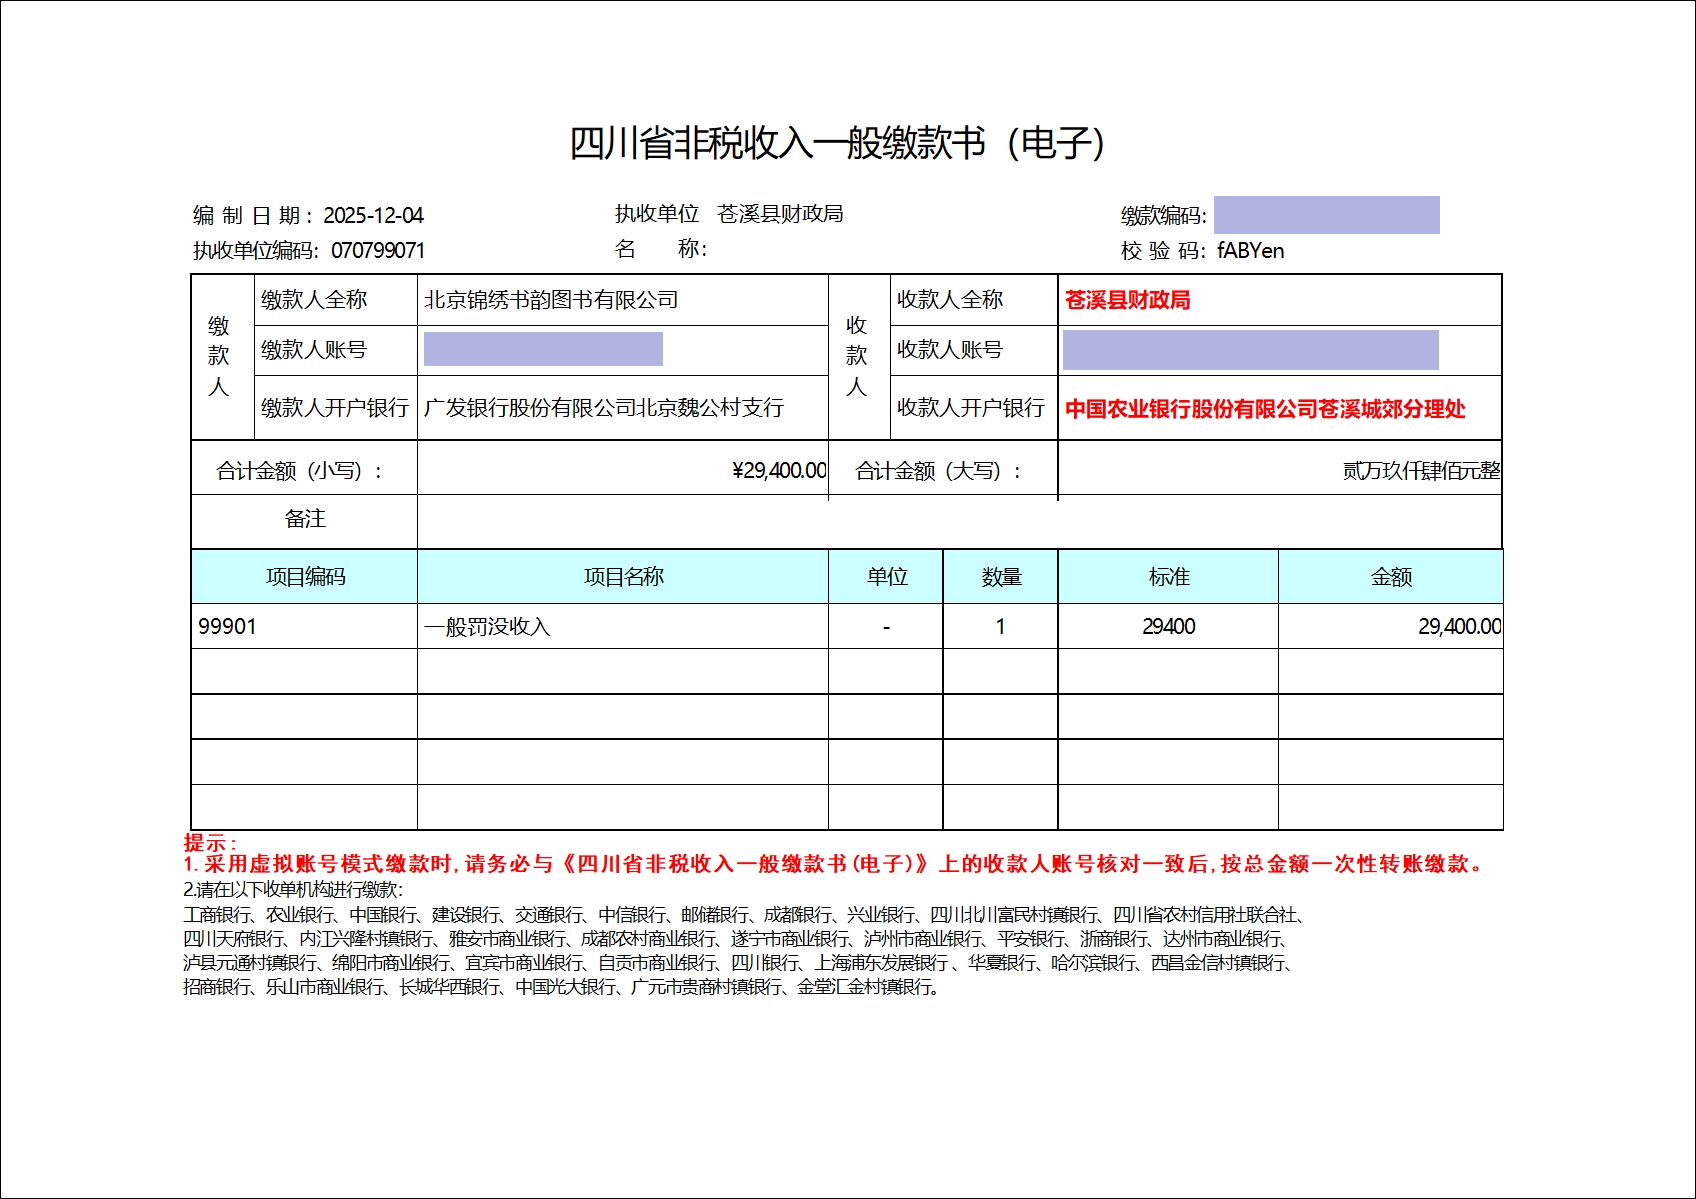Click the 项目编码 column header
The height and width of the screenshot is (1199, 1696).
click(305, 577)
